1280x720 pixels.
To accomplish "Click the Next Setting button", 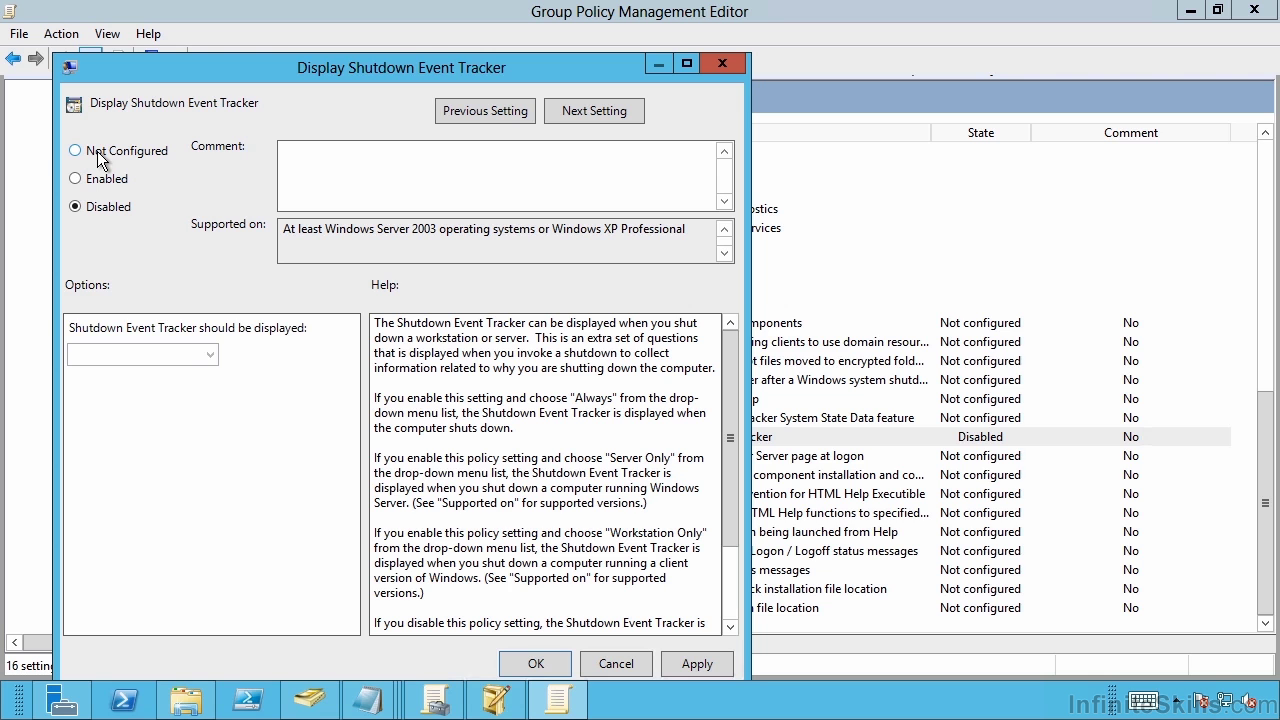I will point(594,111).
